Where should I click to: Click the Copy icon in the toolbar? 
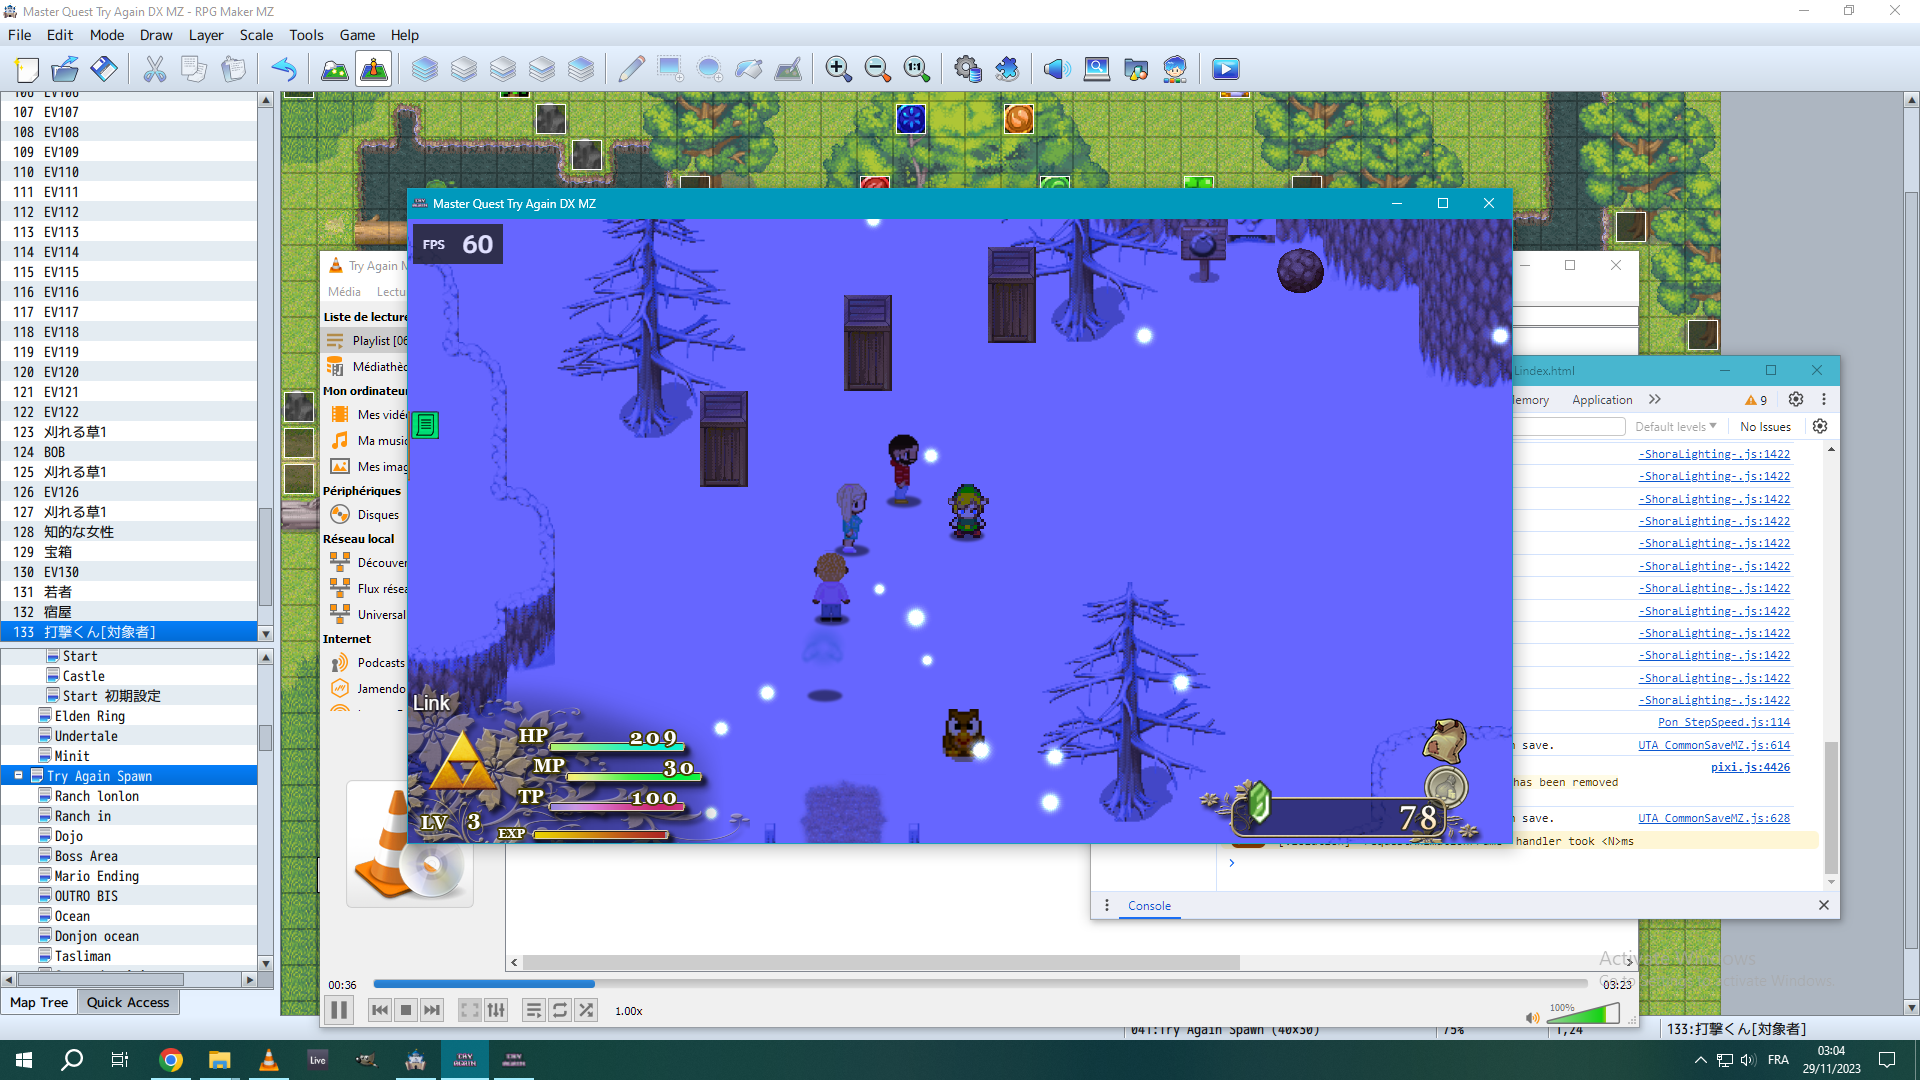(194, 69)
